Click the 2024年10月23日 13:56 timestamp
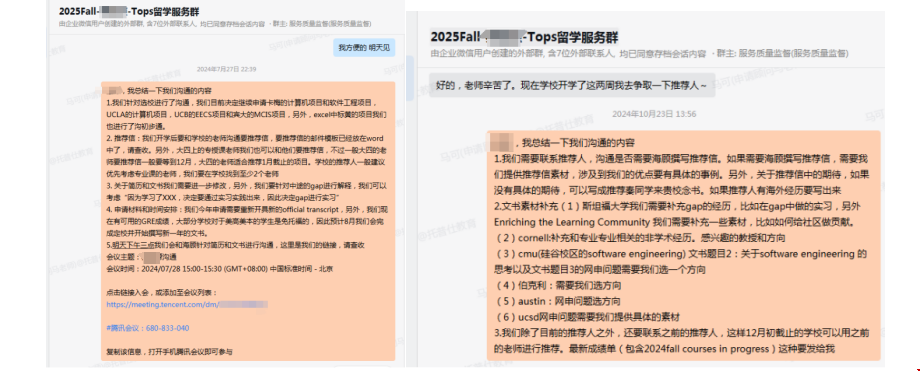The height and width of the screenshot is (371, 920). tap(654, 114)
